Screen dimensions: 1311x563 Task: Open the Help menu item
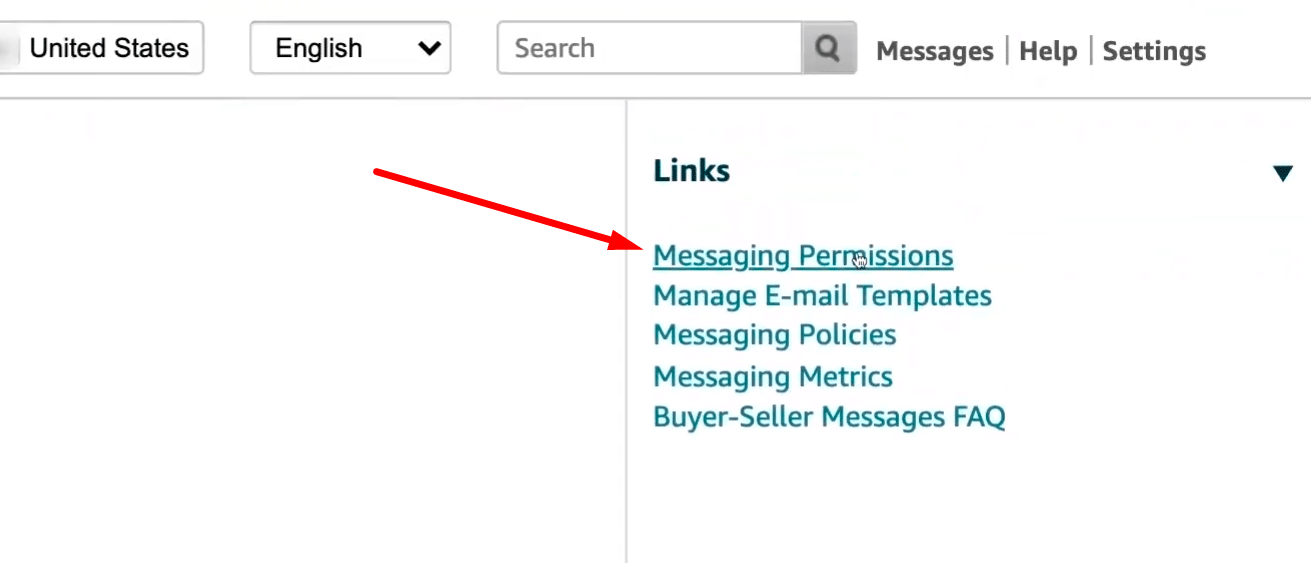(x=1047, y=51)
